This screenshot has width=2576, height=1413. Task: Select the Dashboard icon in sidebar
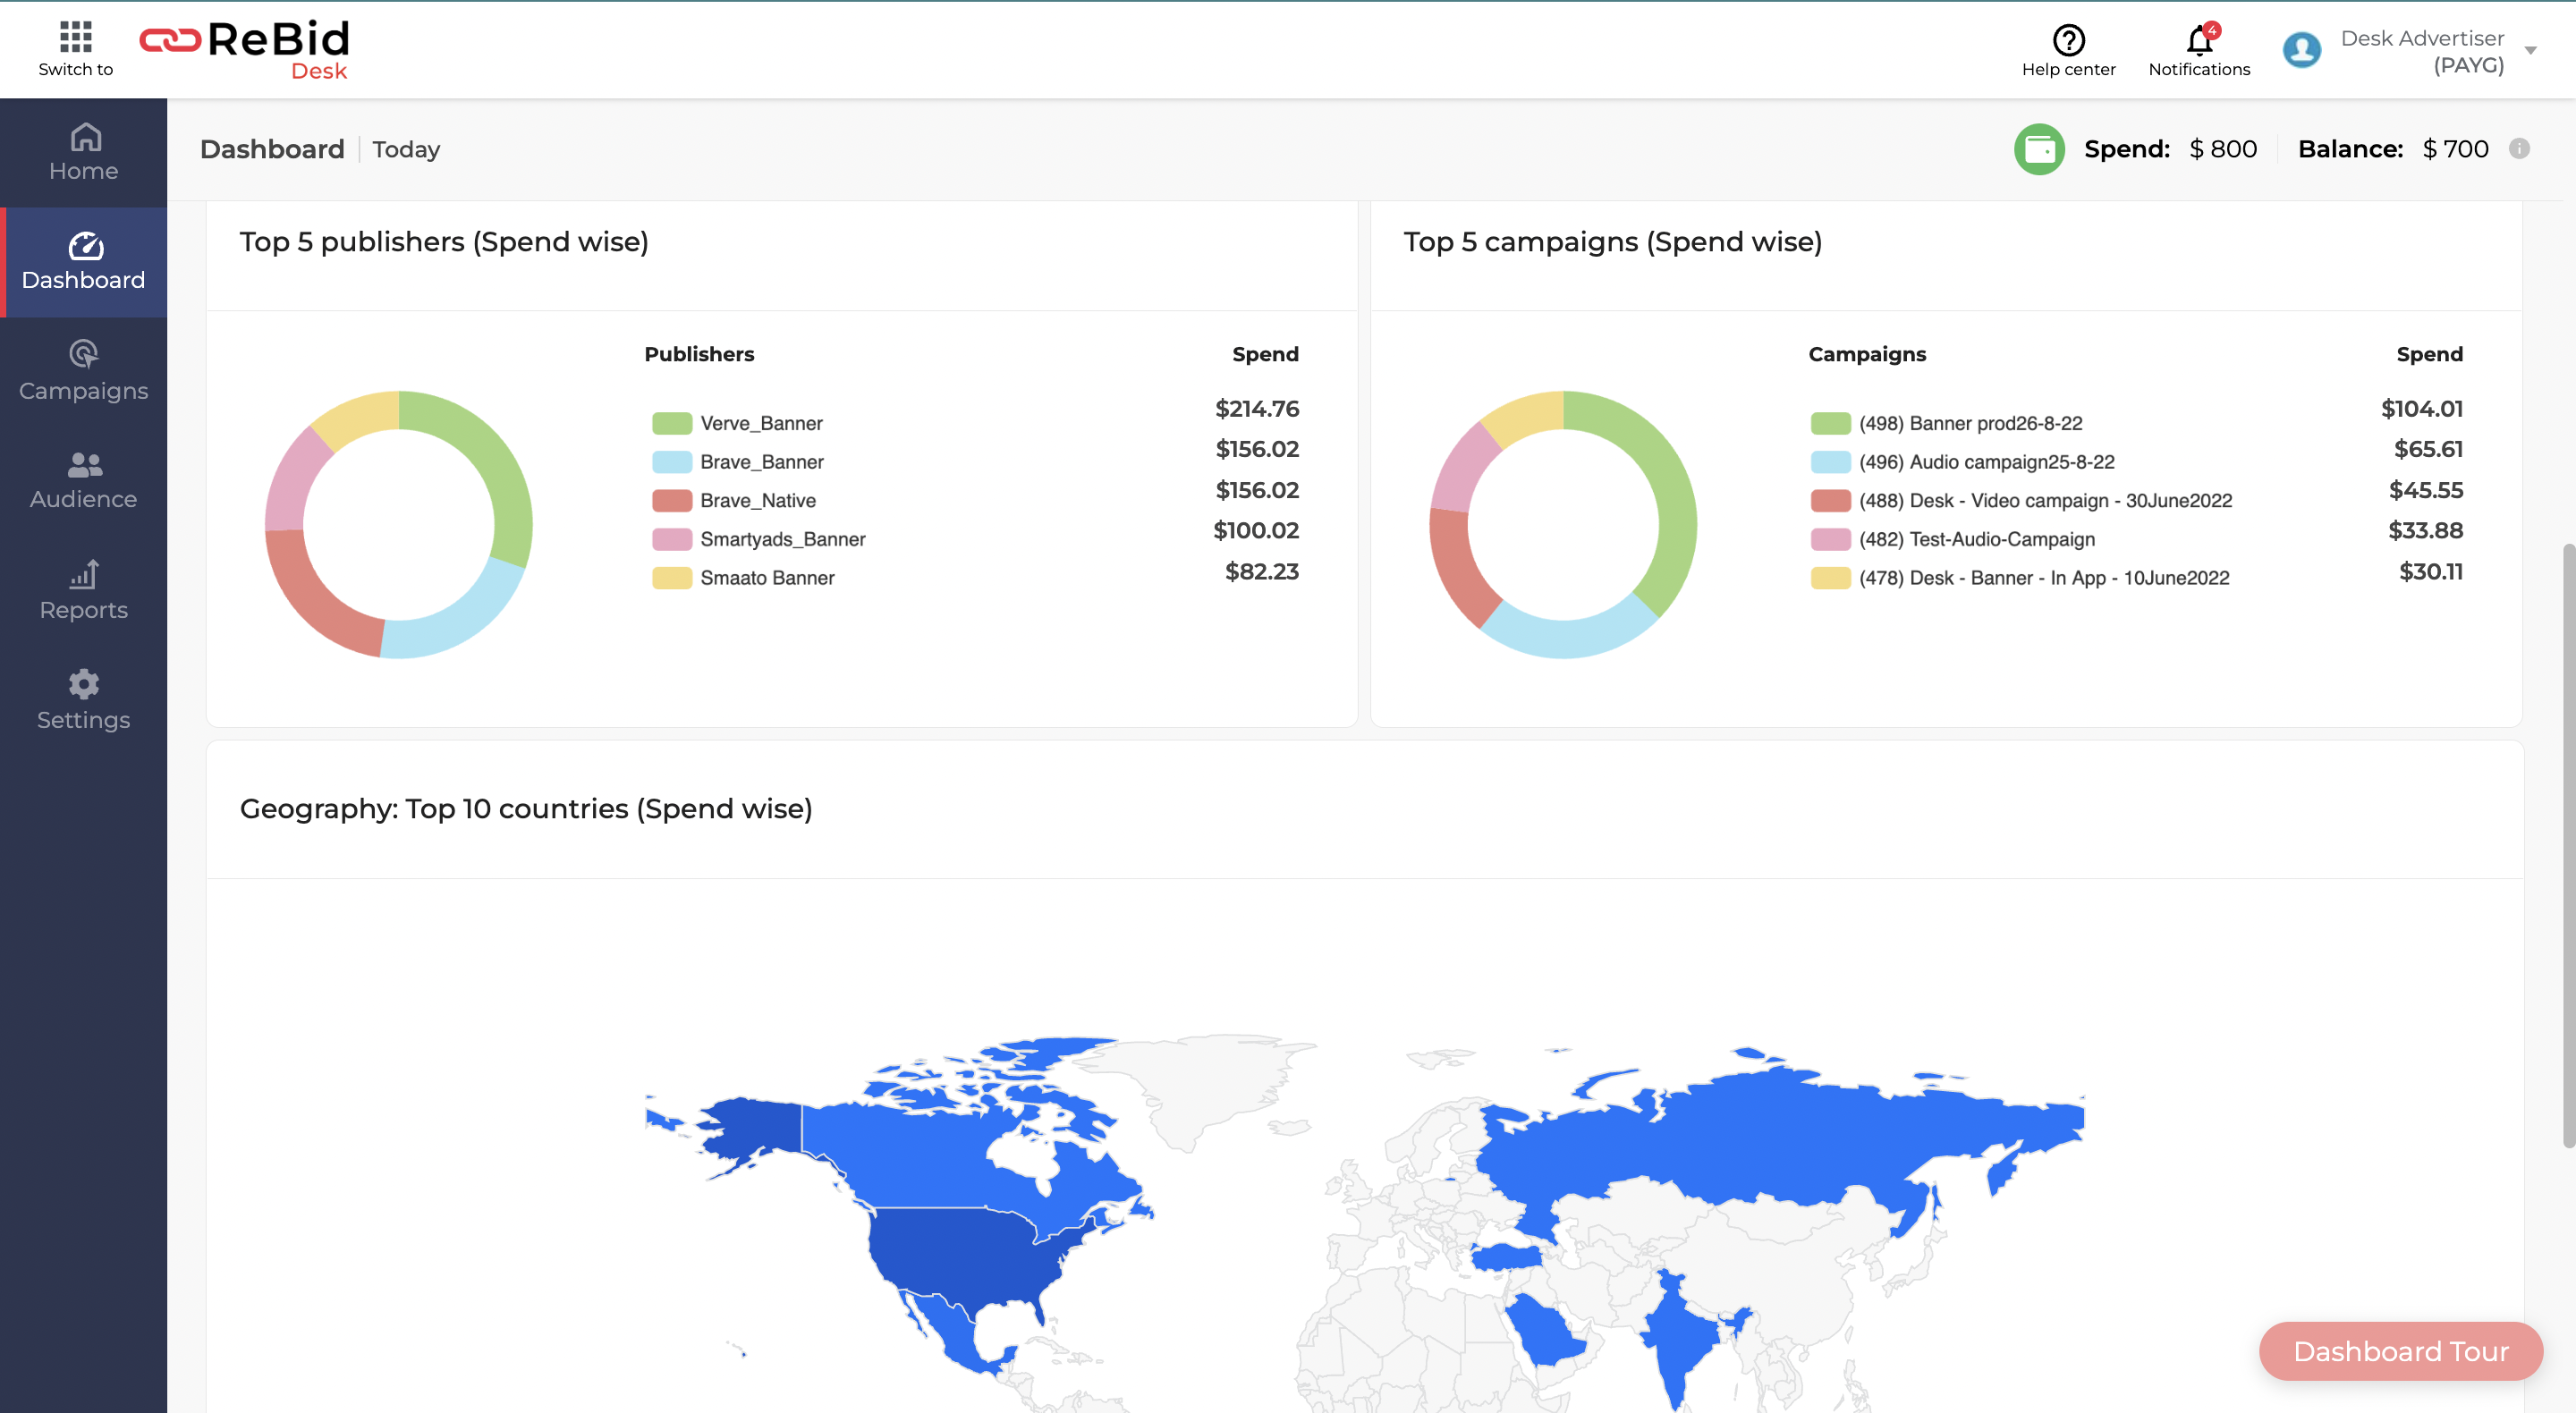tap(84, 262)
